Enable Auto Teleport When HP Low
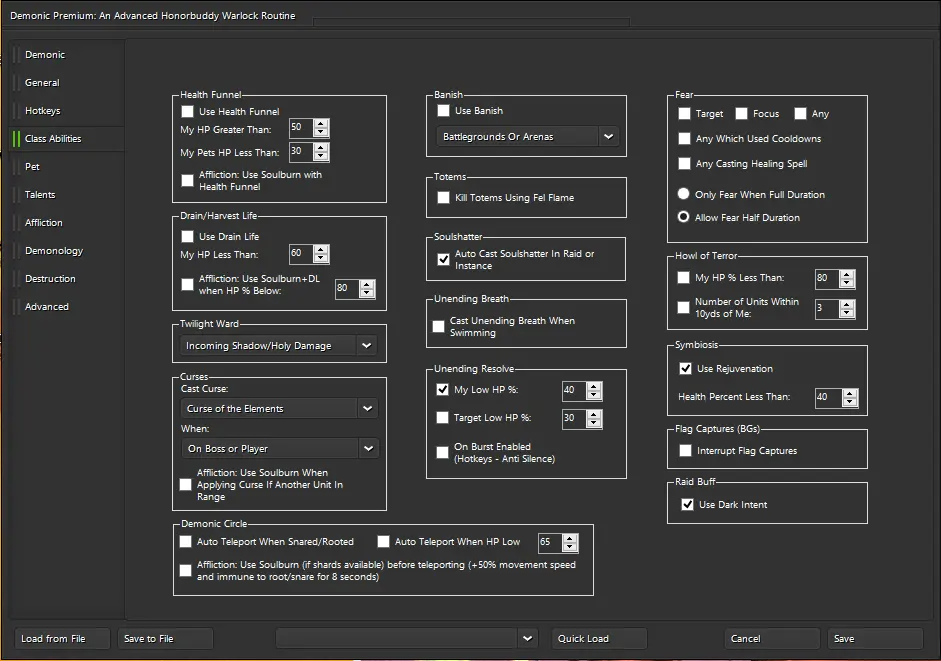Screen dimensions: 941x661 tap(383, 542)
